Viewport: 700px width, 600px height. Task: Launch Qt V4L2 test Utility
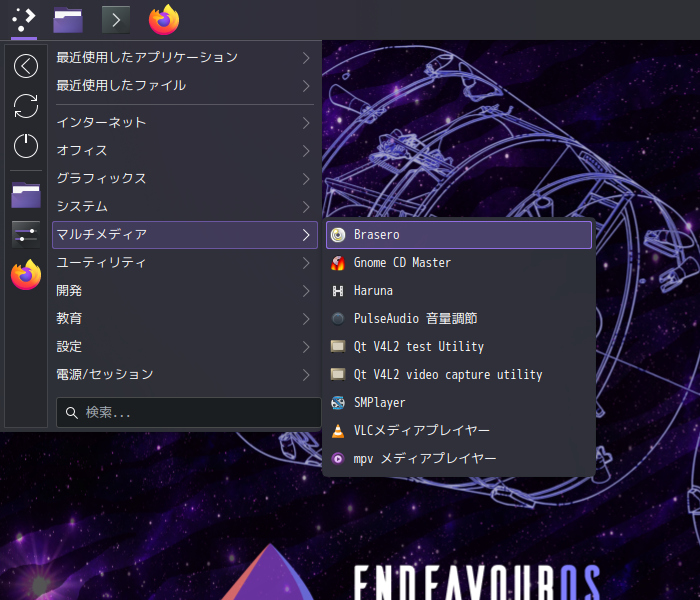click(x=459, y=347)
